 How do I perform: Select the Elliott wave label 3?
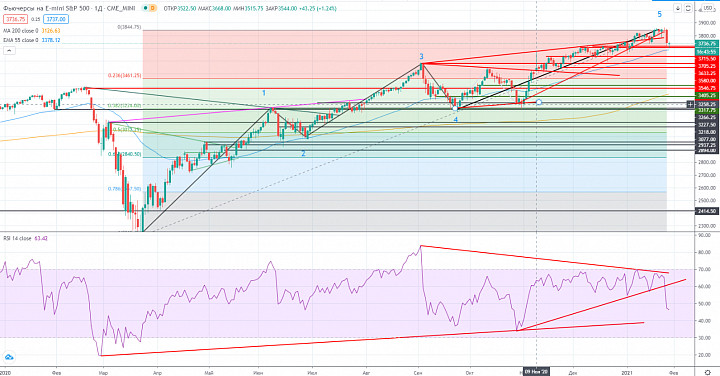click(421, 56)
